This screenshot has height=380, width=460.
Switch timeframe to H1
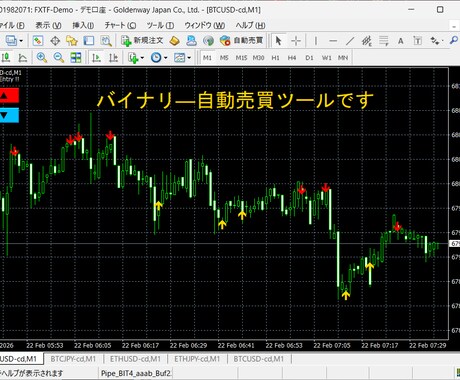[275, 58]
